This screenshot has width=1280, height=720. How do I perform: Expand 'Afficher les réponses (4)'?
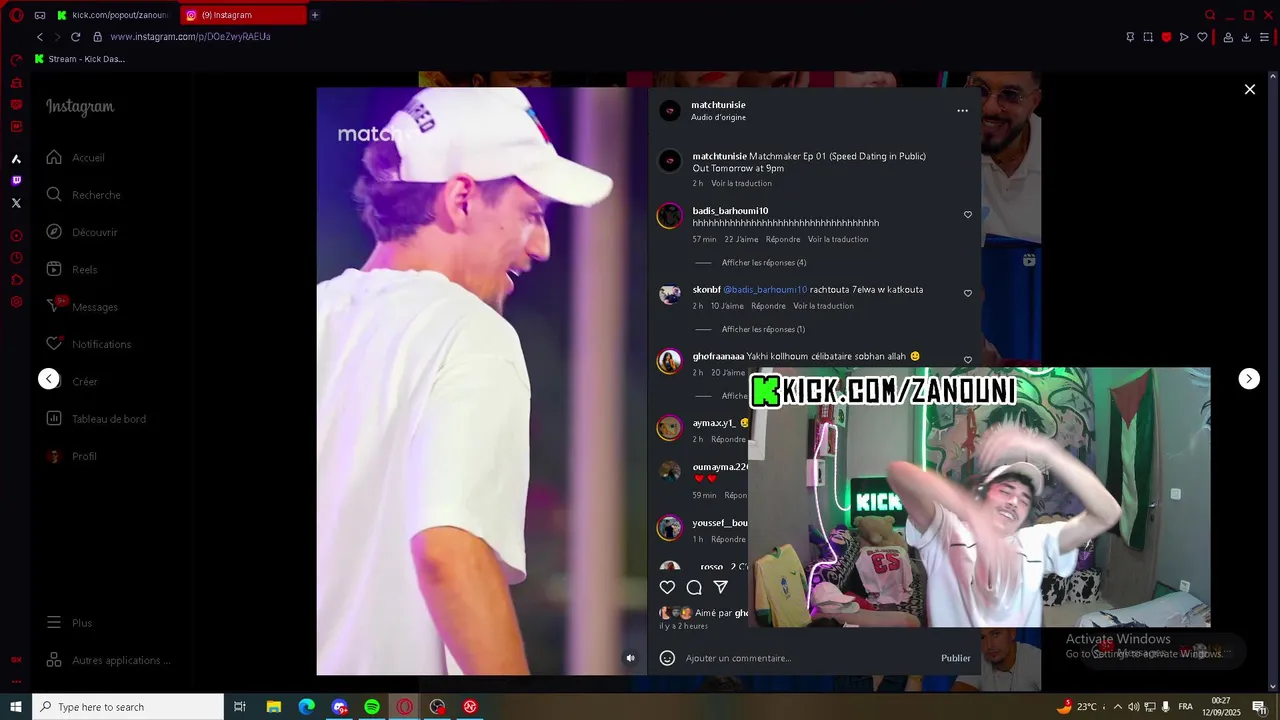(764, 263)
